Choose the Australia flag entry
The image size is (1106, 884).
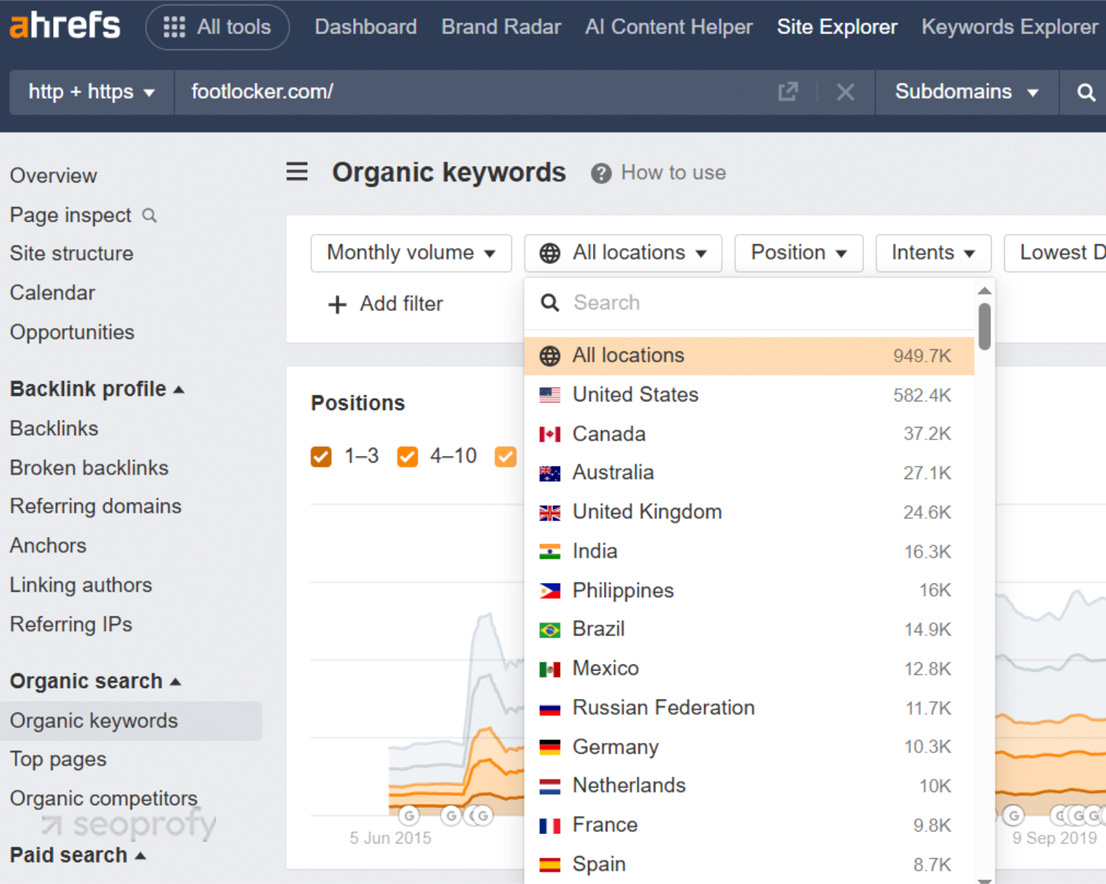[749, 473]
